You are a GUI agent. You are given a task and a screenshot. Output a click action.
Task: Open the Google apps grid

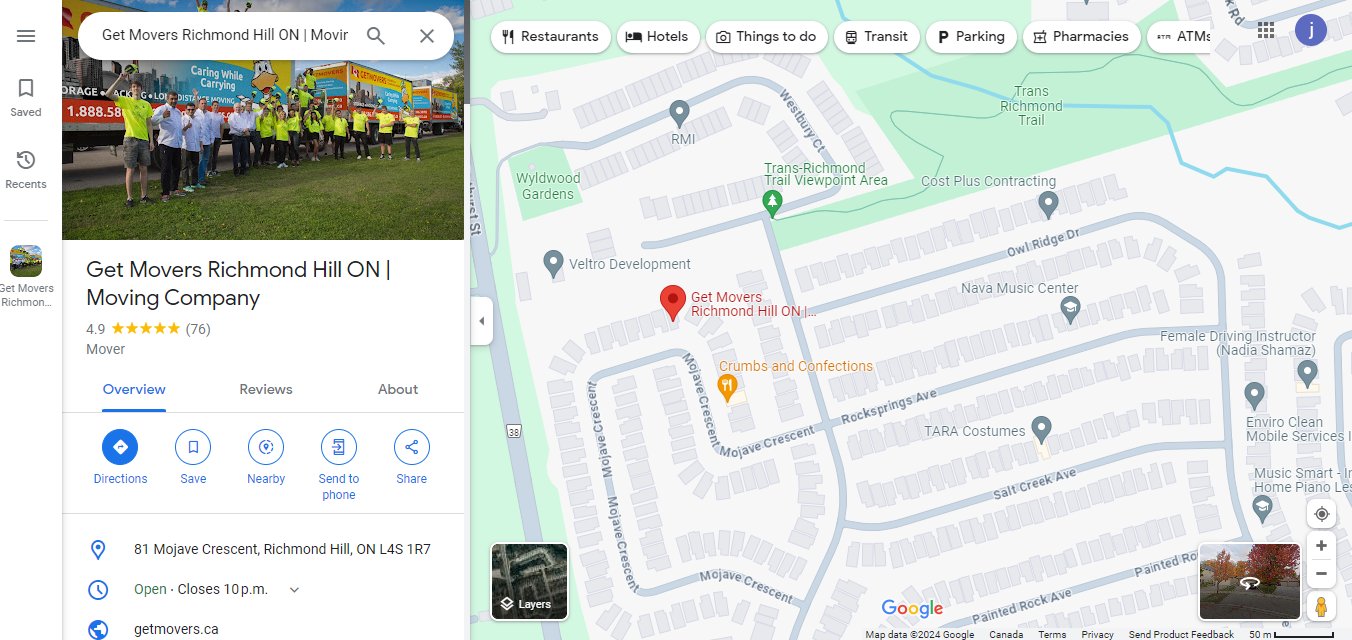1266,30
